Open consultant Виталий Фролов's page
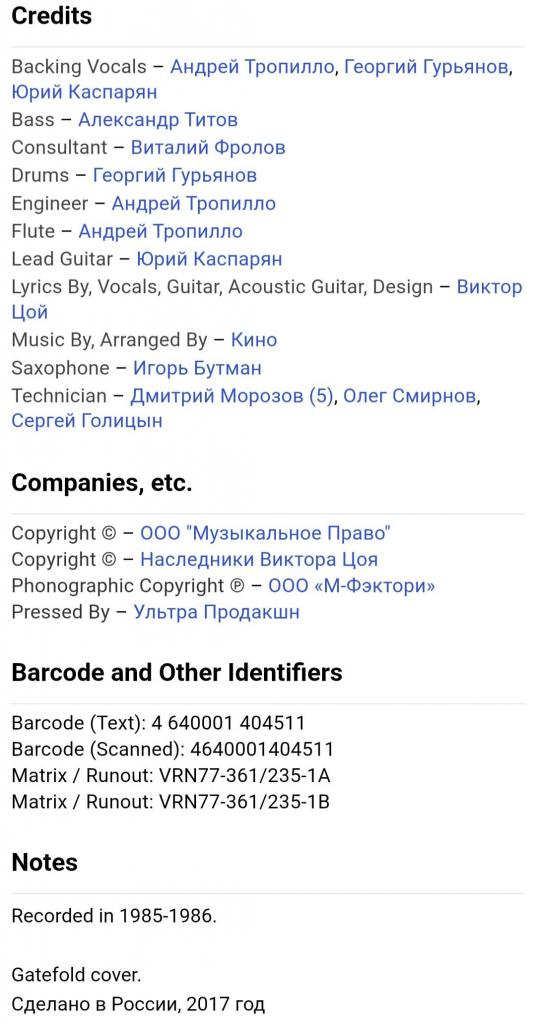The width and height of the screenshot is (536, 1024). (208, 148)
